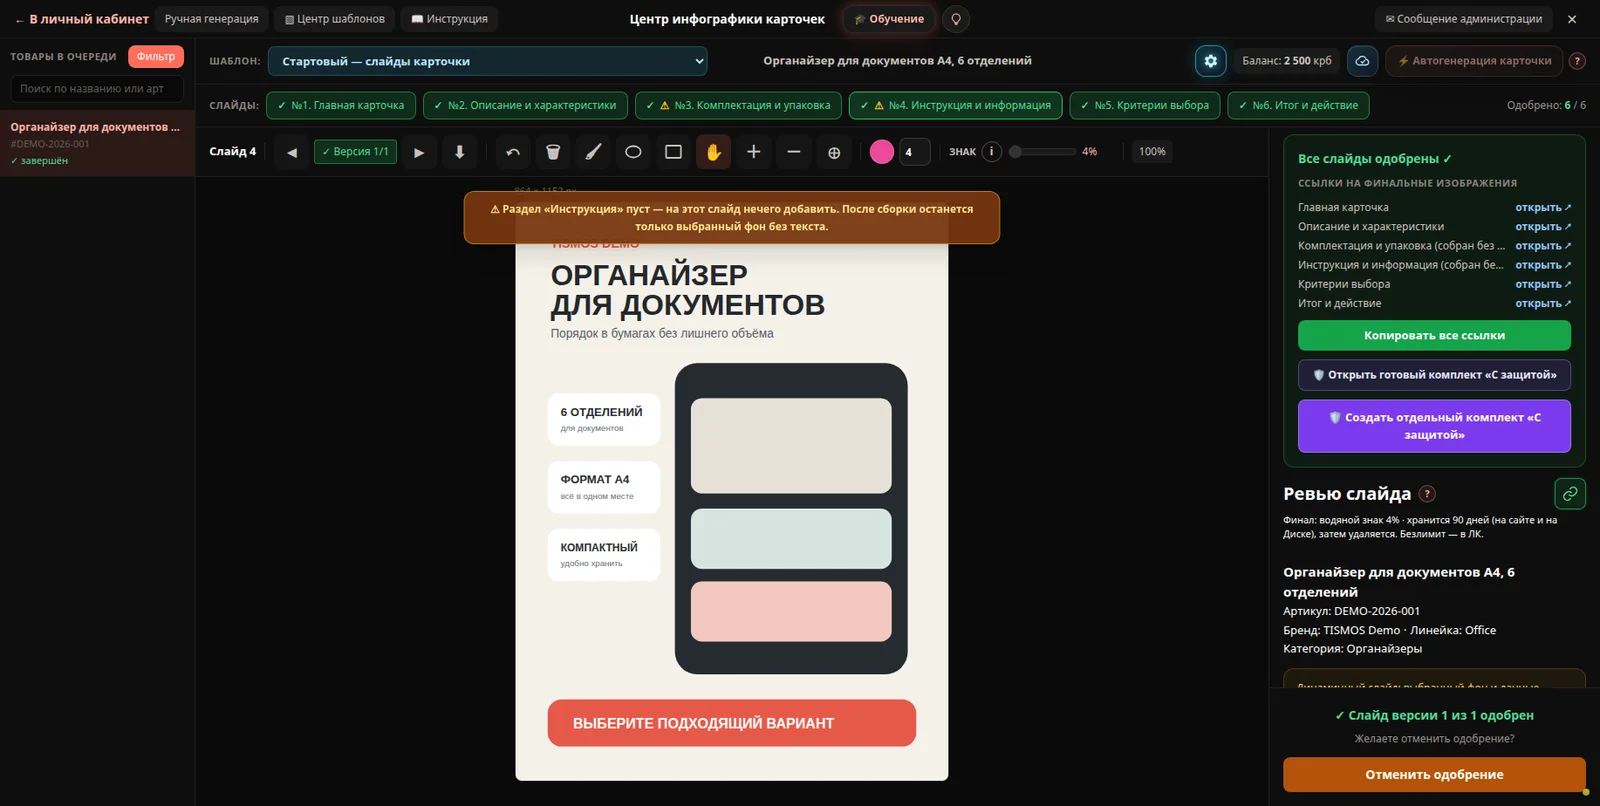1600x806 pixels.
Task: Open the Комплектация и упаковка image link
Action: click(x=1543, y=246)
